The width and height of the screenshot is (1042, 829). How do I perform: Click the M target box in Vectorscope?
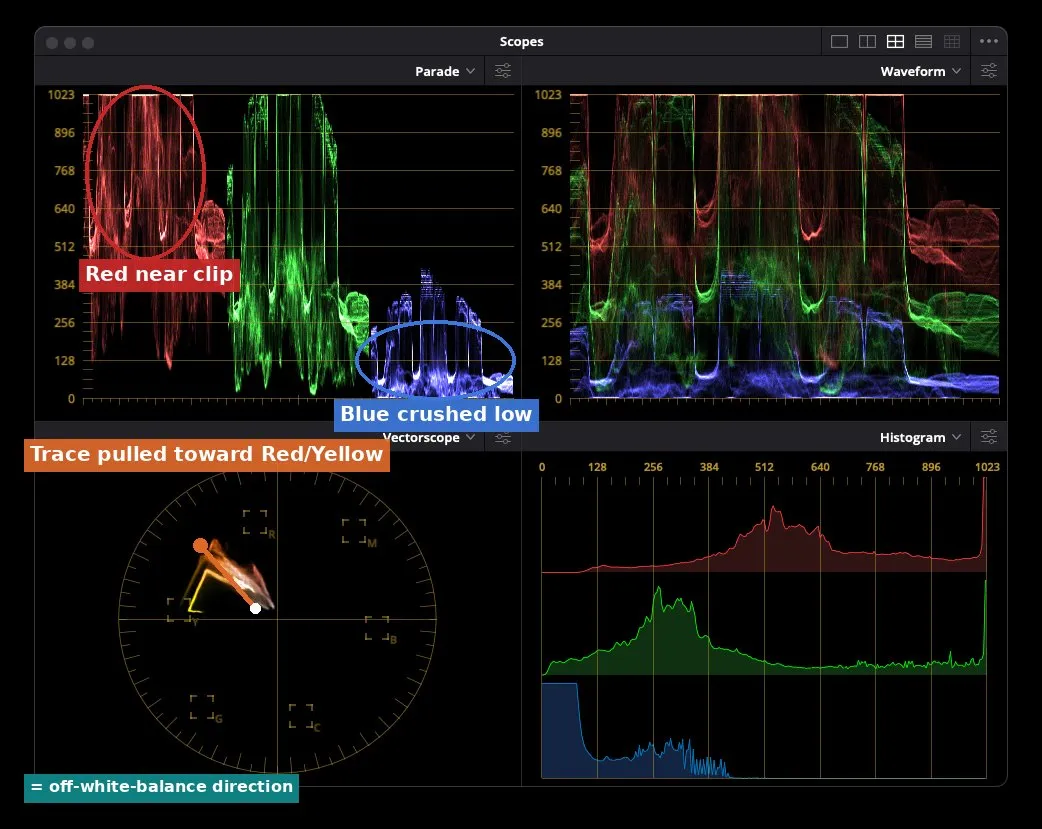coord(354,531)
